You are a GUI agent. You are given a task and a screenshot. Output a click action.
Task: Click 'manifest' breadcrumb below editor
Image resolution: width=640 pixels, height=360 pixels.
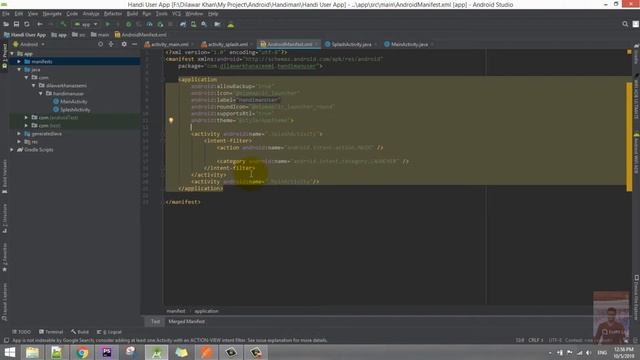(176, 311)
